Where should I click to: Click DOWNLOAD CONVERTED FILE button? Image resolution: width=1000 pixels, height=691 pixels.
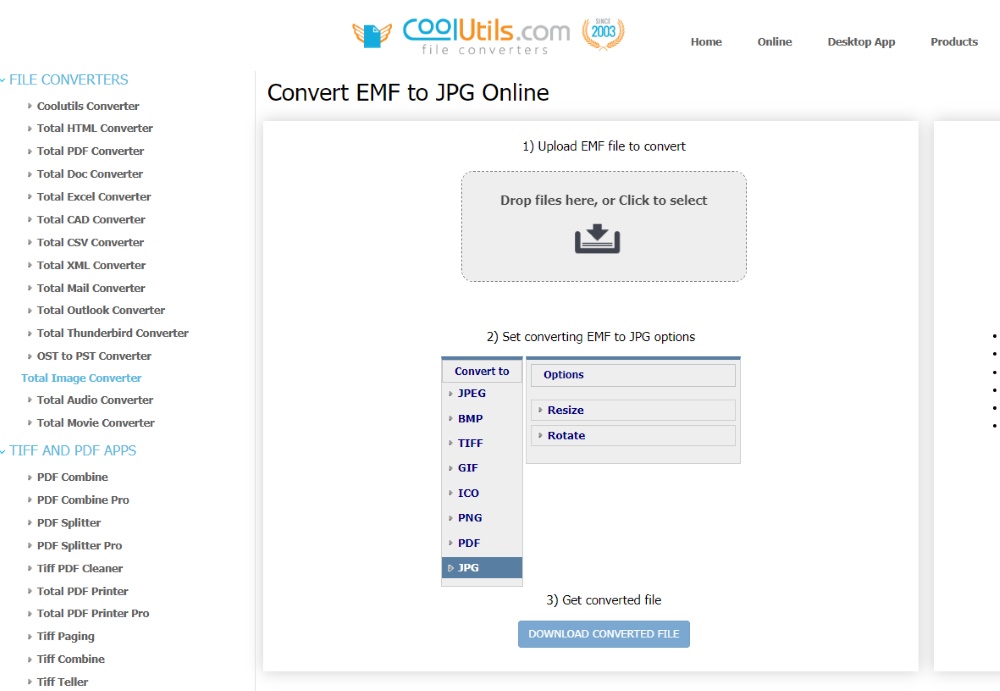[603, 634]
